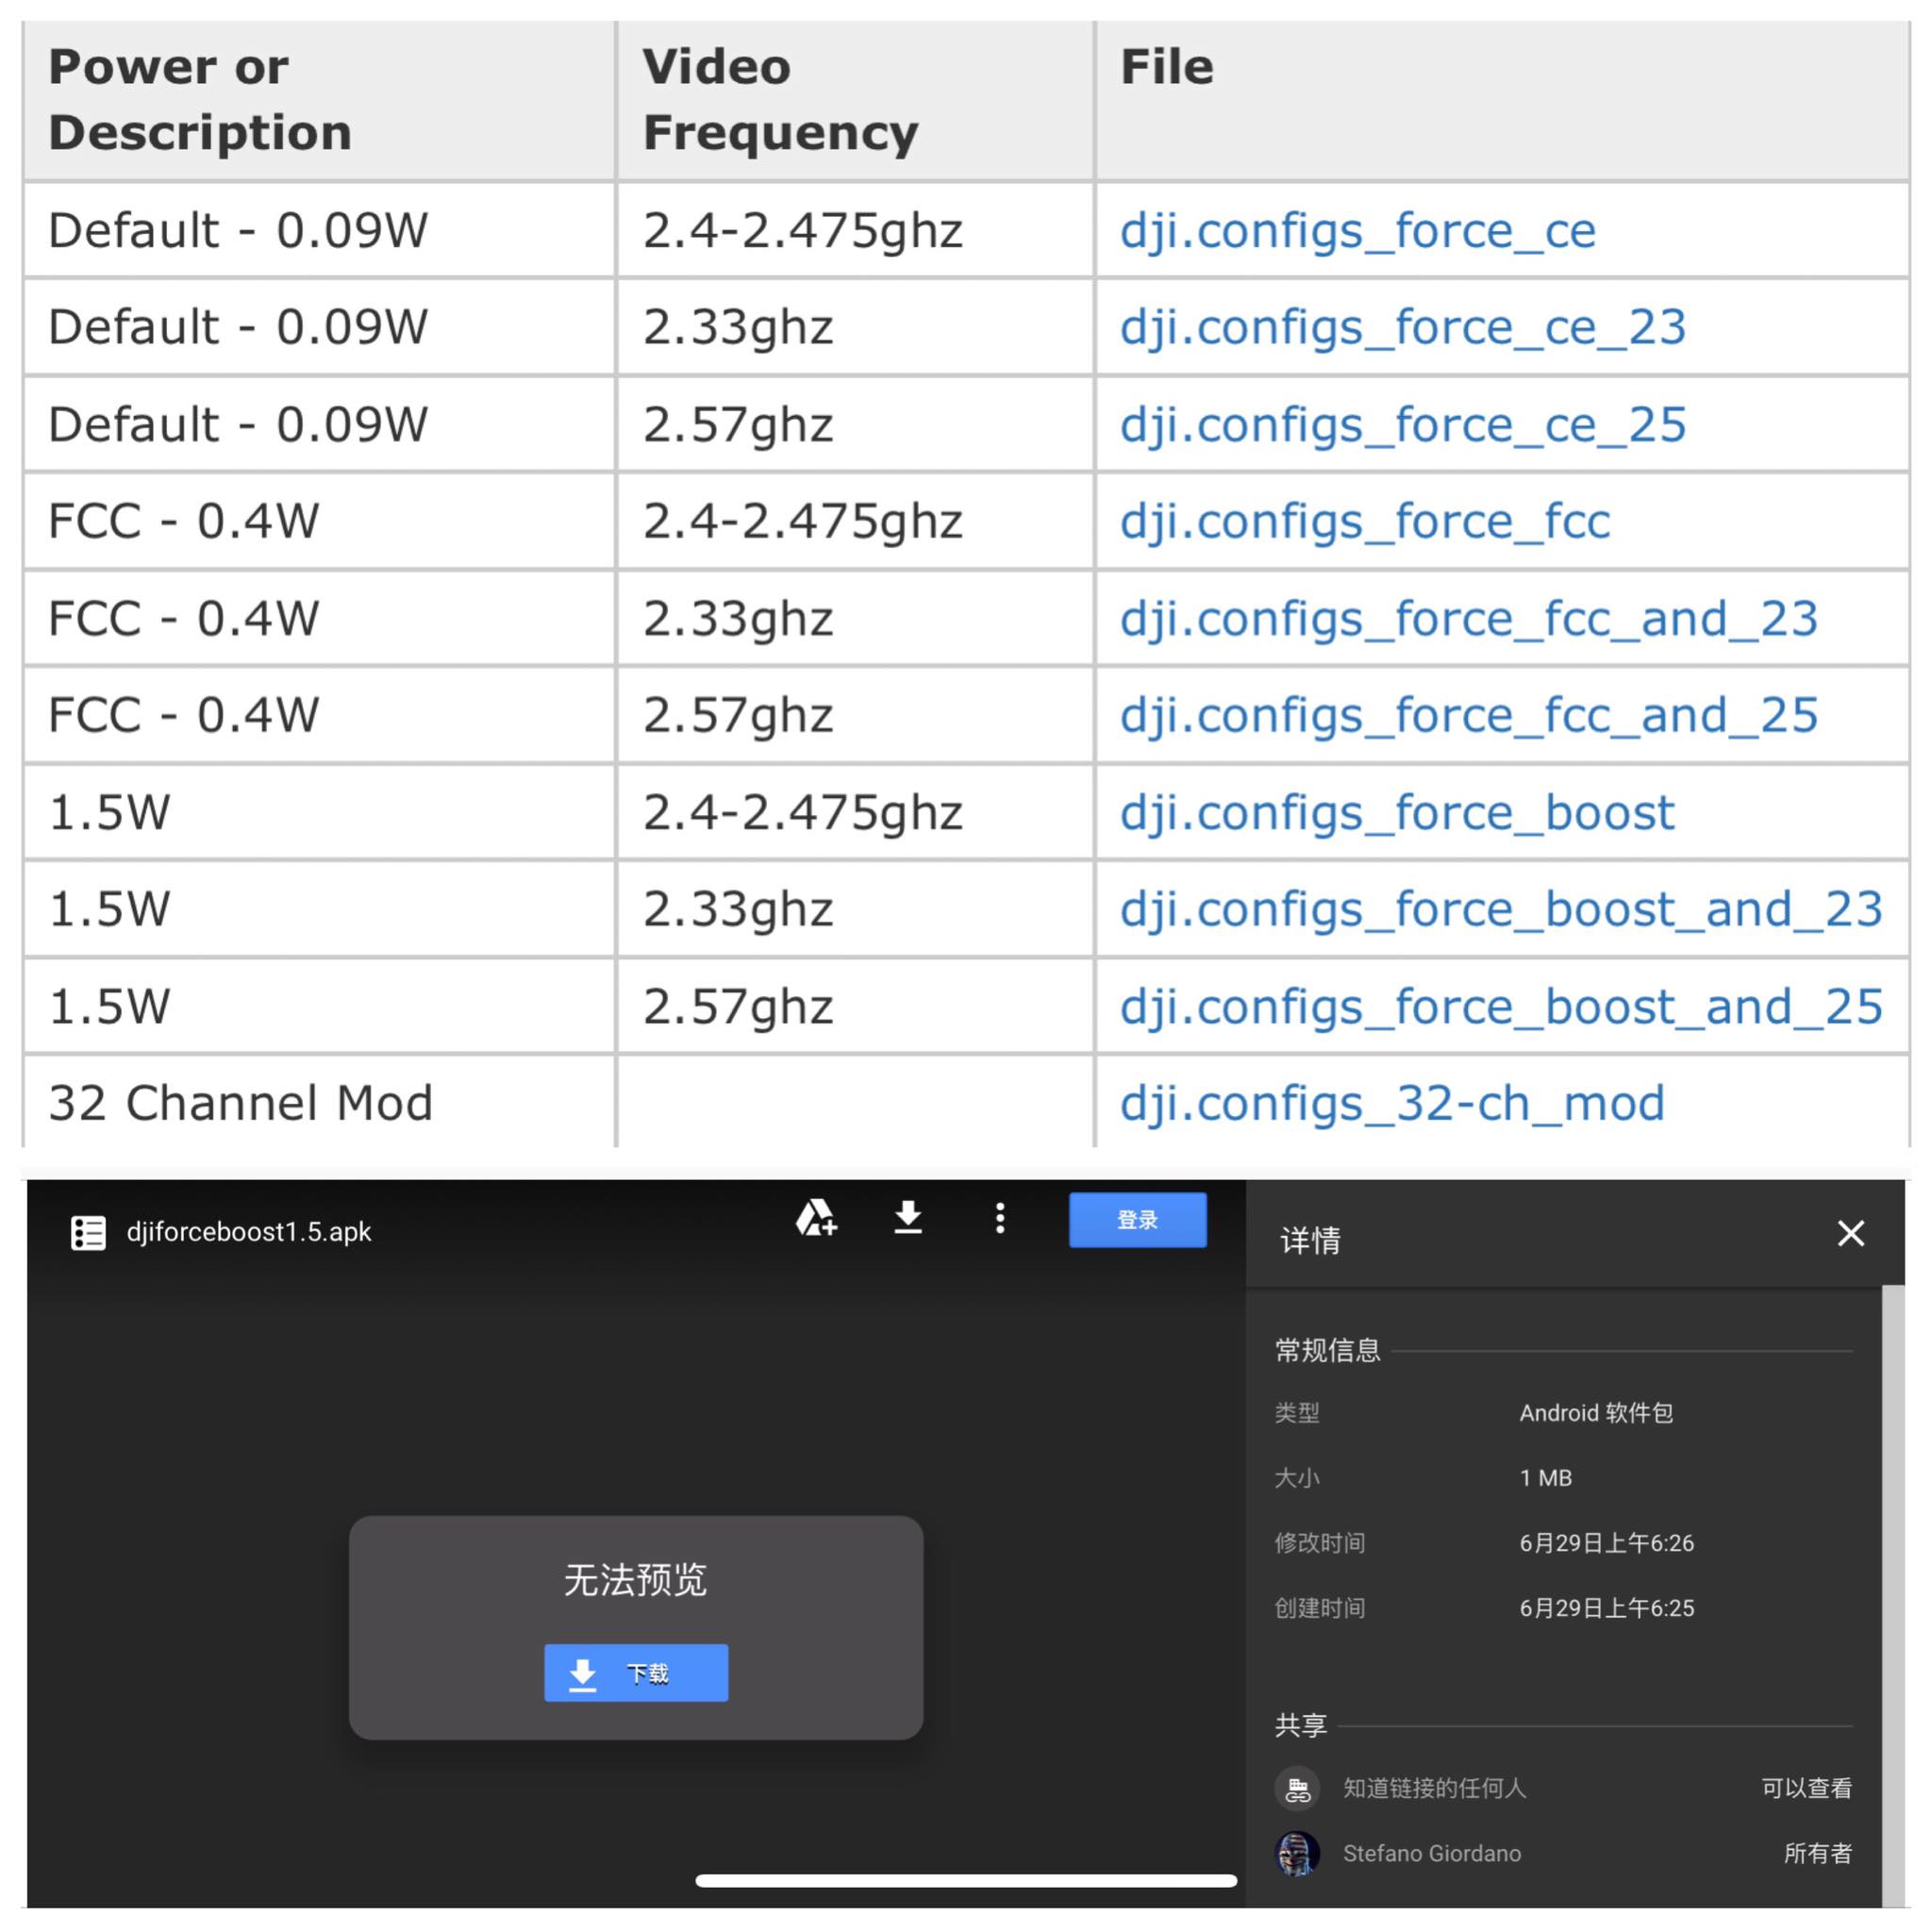
Task: Click the 'Stefano Giordano' owner name
Action: pos(1432,1853)
